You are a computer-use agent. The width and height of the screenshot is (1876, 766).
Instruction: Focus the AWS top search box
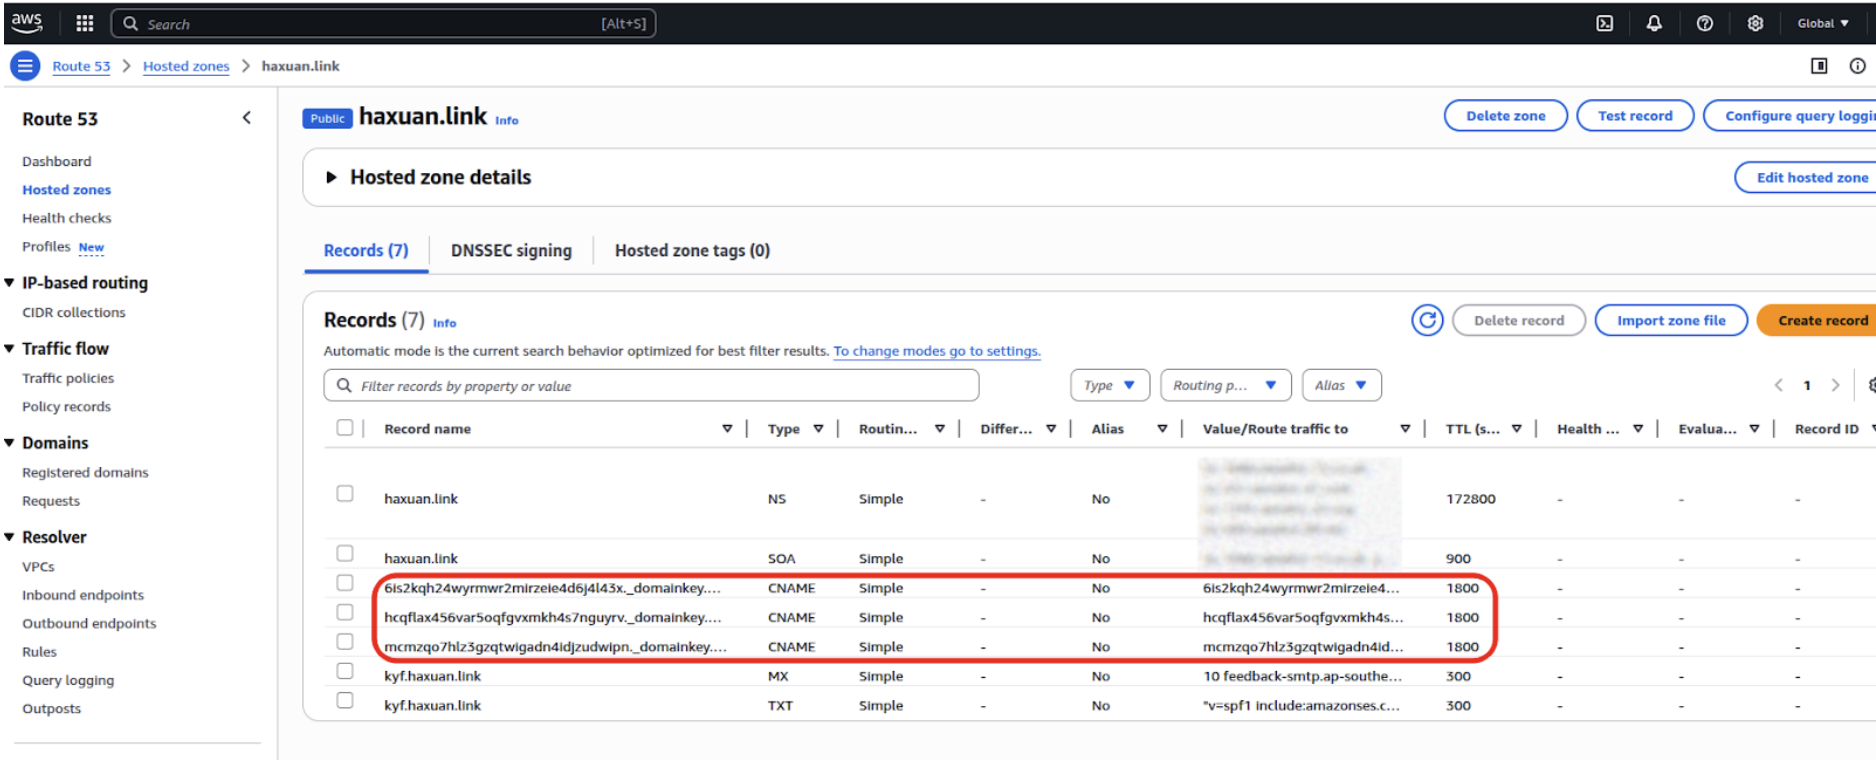pyautogui.click(x=383, y=23)
